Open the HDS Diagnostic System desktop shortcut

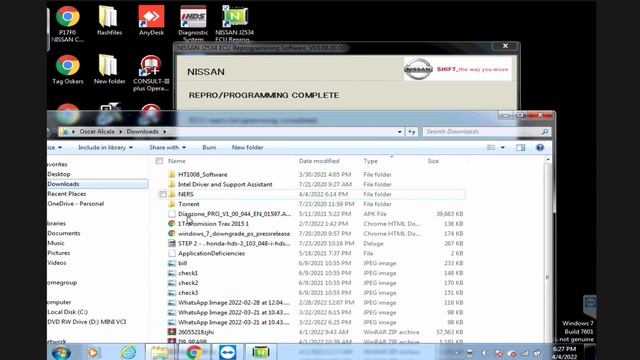pos(193,24)
